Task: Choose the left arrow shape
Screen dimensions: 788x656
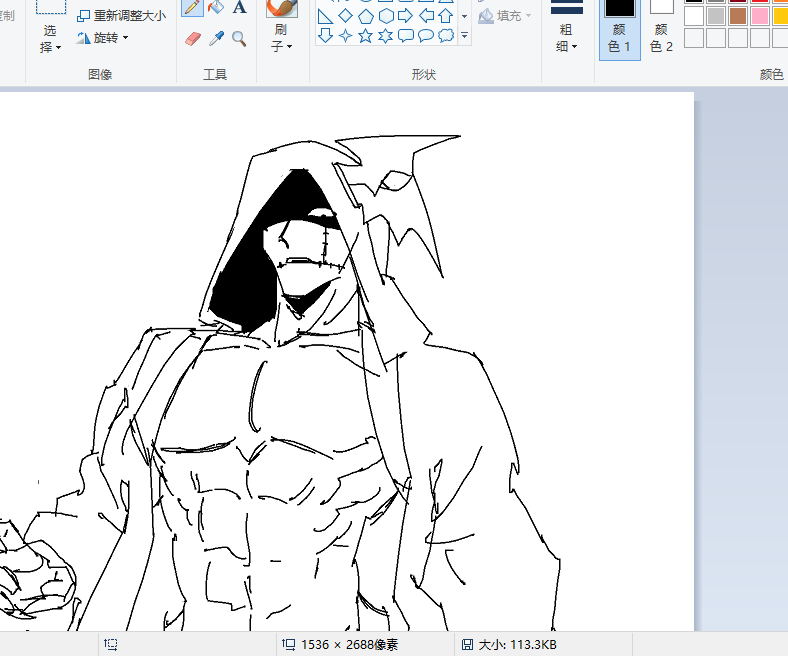Action: [426, 16]
